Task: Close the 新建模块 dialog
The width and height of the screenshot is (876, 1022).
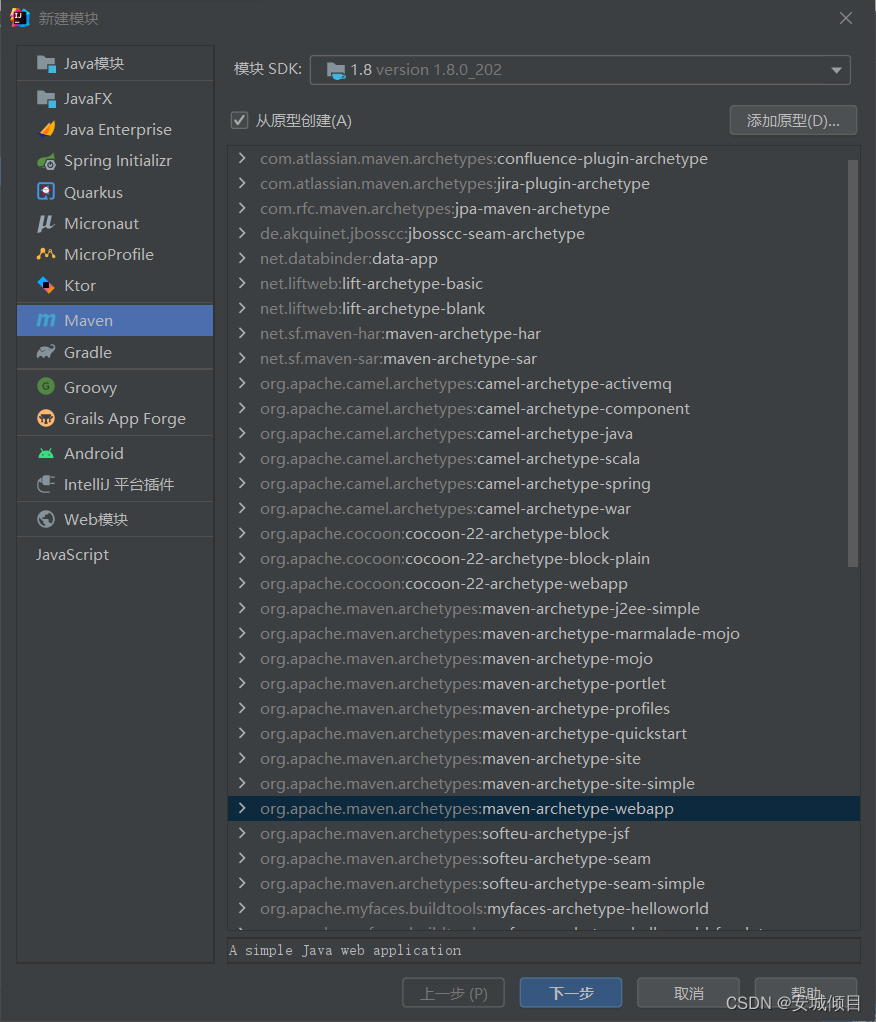Action: pos(845,18)
